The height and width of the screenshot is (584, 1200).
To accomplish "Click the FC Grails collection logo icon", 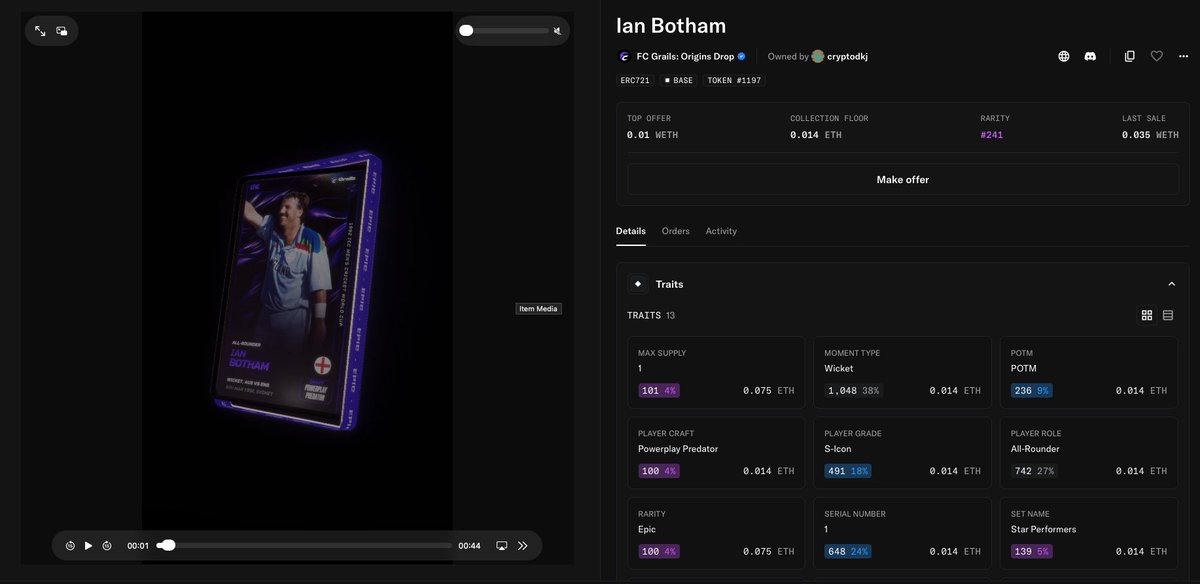I will pos(624,56).
